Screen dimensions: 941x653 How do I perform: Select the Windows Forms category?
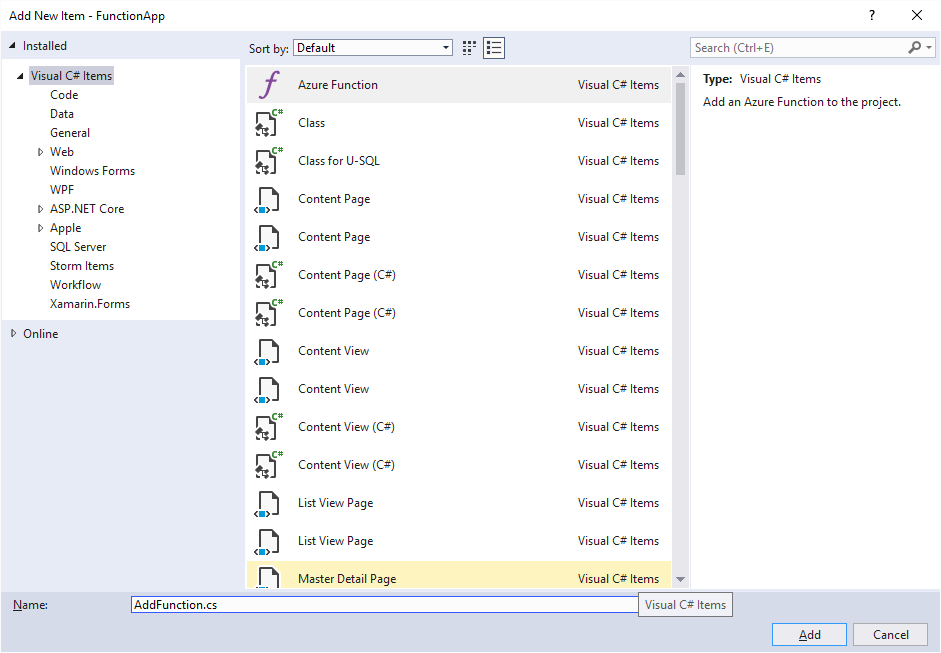[92, 171]
